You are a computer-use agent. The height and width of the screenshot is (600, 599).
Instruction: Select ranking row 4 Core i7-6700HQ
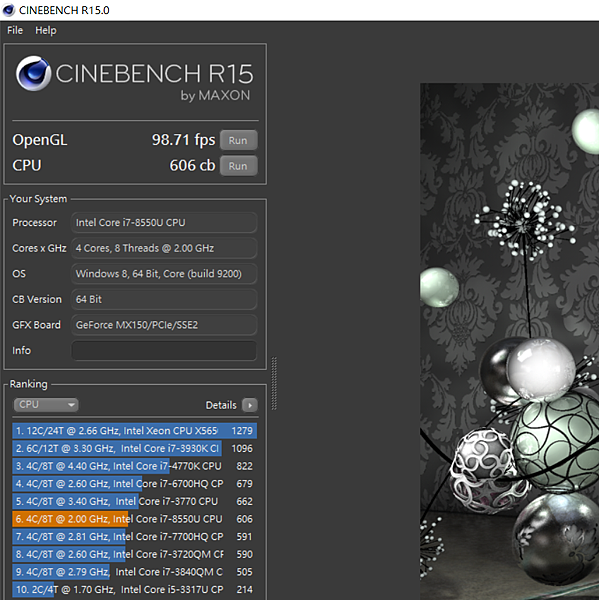(x=134, y=483)
